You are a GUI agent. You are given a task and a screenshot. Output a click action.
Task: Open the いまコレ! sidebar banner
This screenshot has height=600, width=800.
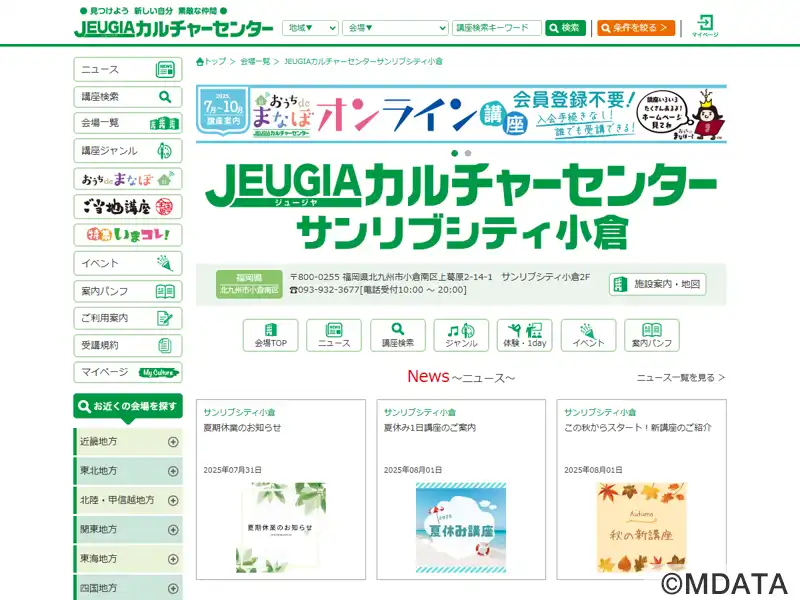pos(128,235)
